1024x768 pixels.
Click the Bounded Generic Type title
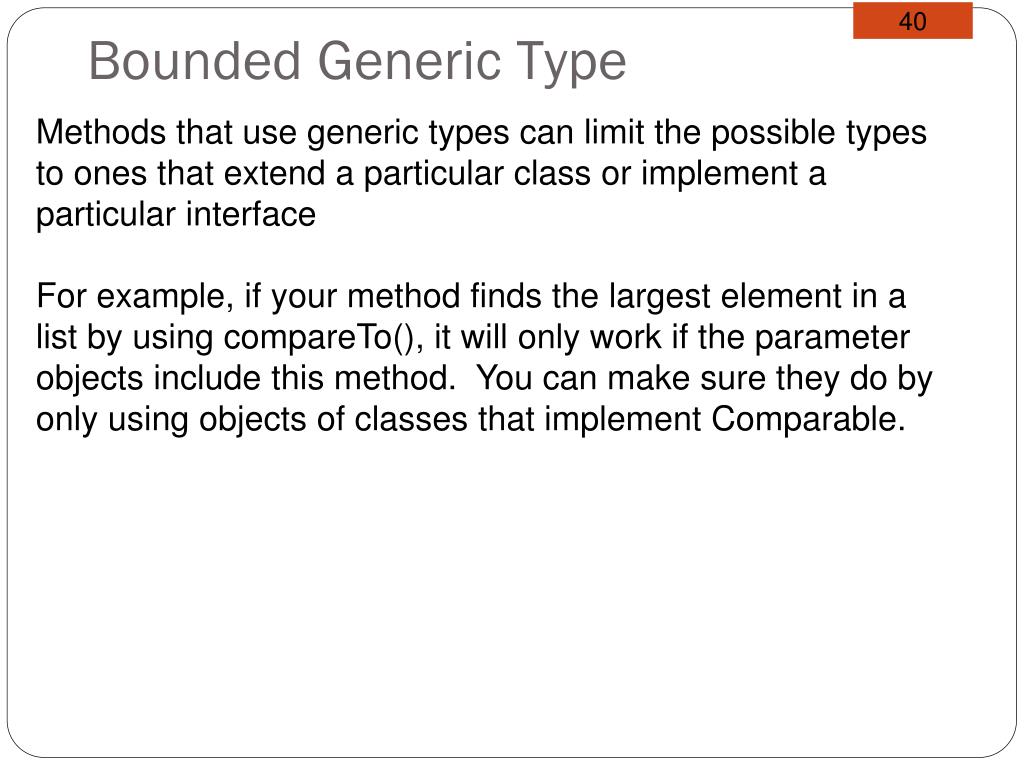(357, 62)
